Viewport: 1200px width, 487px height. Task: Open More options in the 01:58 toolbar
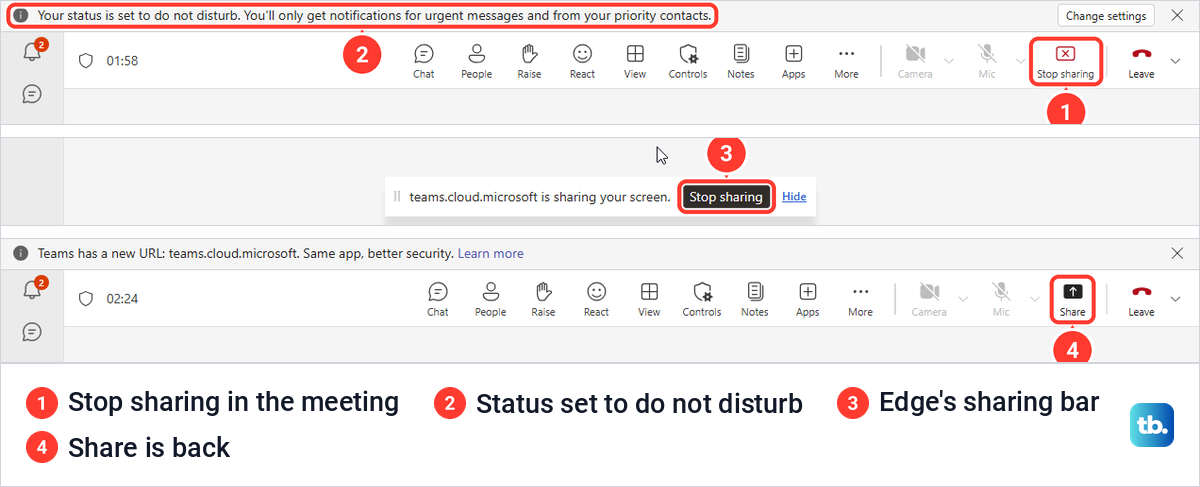pos(846,60)
